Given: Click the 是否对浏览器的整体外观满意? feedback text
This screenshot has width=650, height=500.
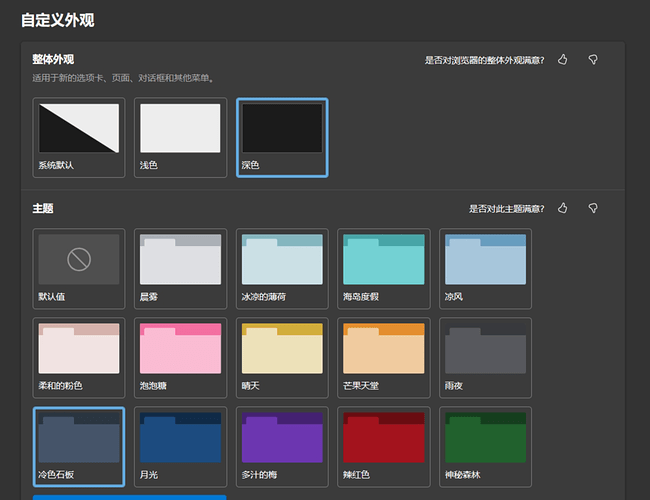Looking at the screenshot, I should tap(485, 61).
